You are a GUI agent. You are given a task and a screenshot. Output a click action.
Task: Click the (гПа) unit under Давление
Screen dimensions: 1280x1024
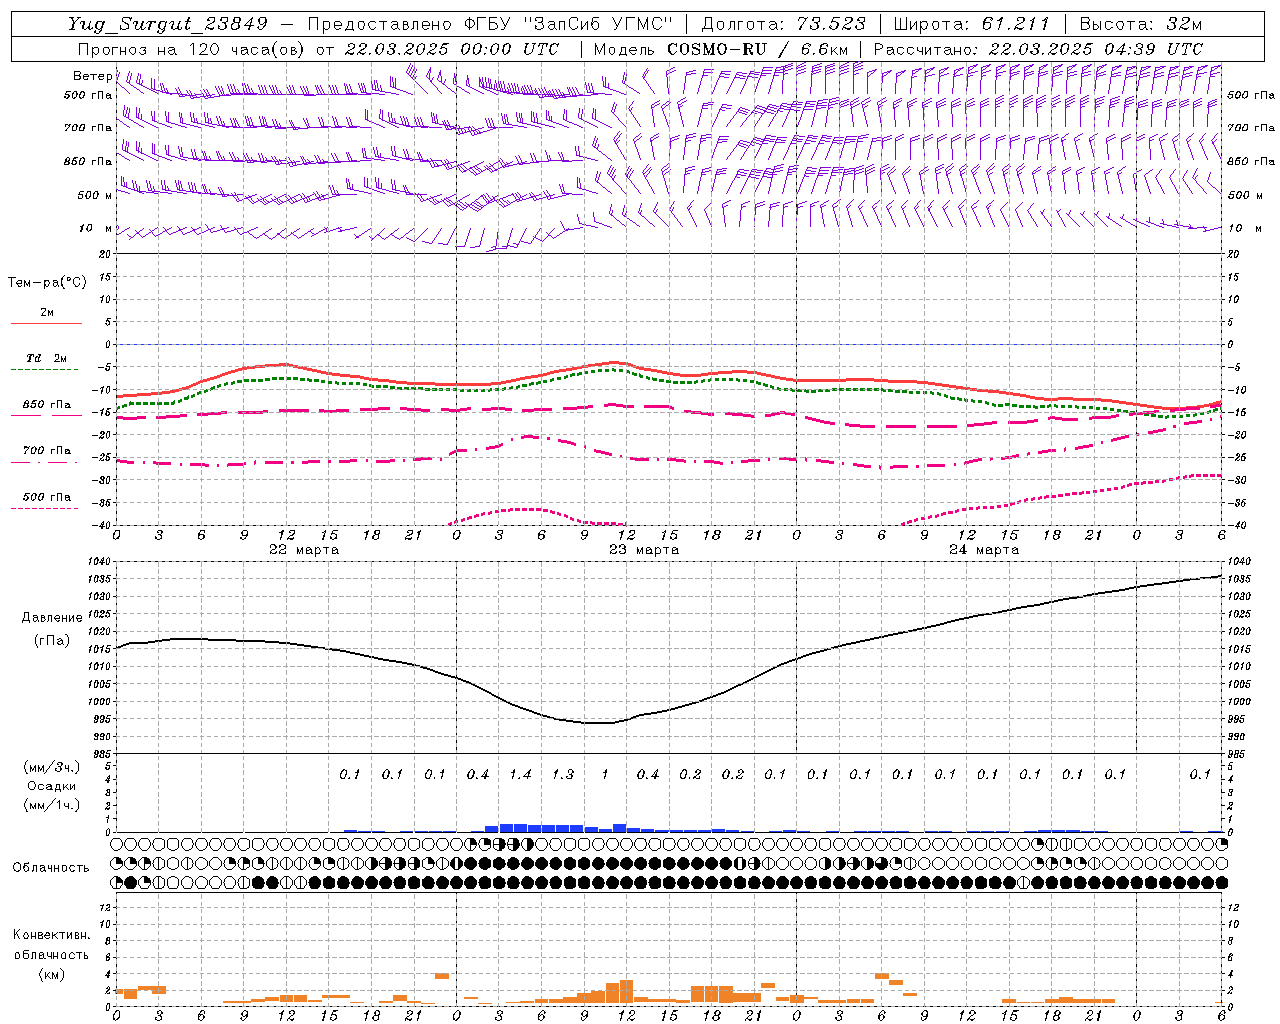coord(52,640)
